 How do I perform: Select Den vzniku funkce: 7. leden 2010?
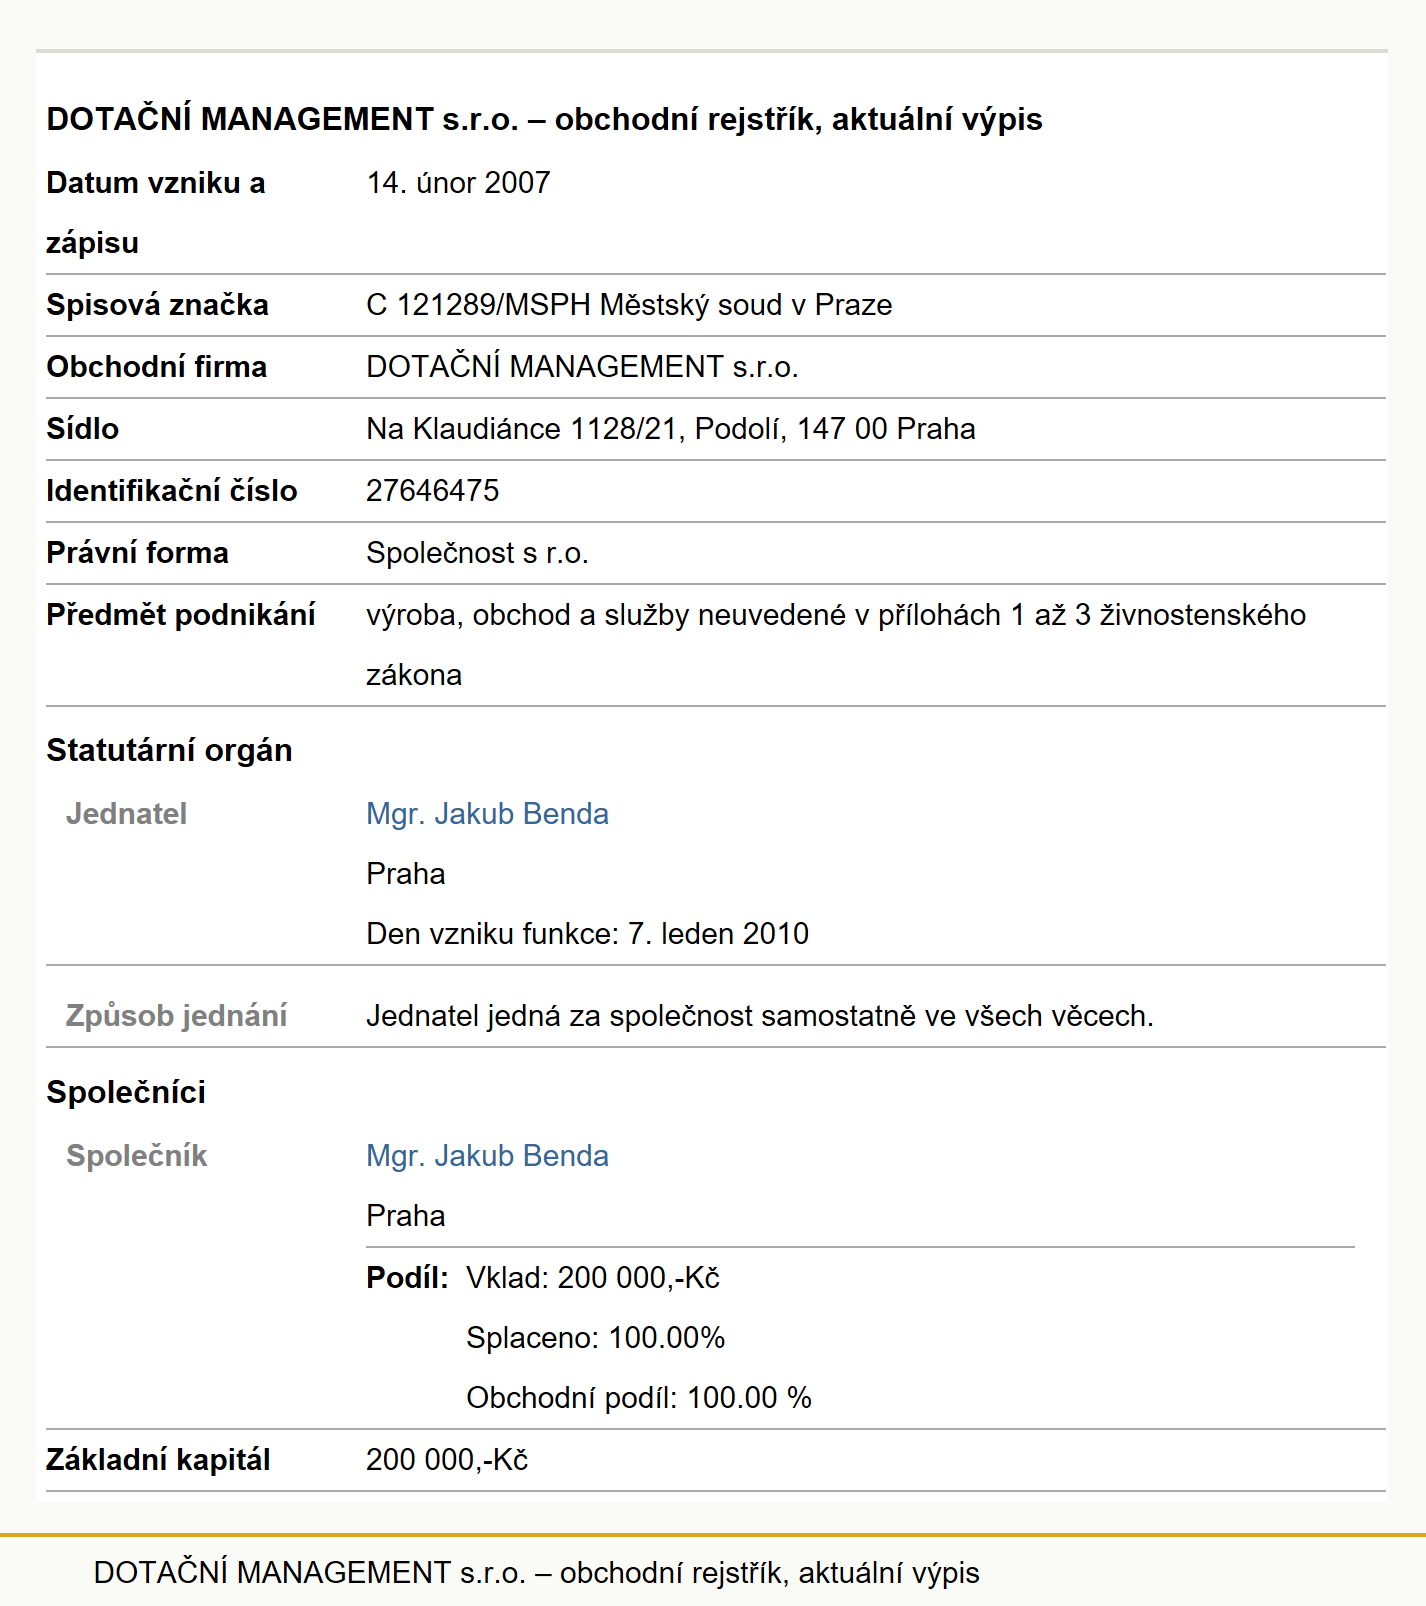[x=587, y=934]
